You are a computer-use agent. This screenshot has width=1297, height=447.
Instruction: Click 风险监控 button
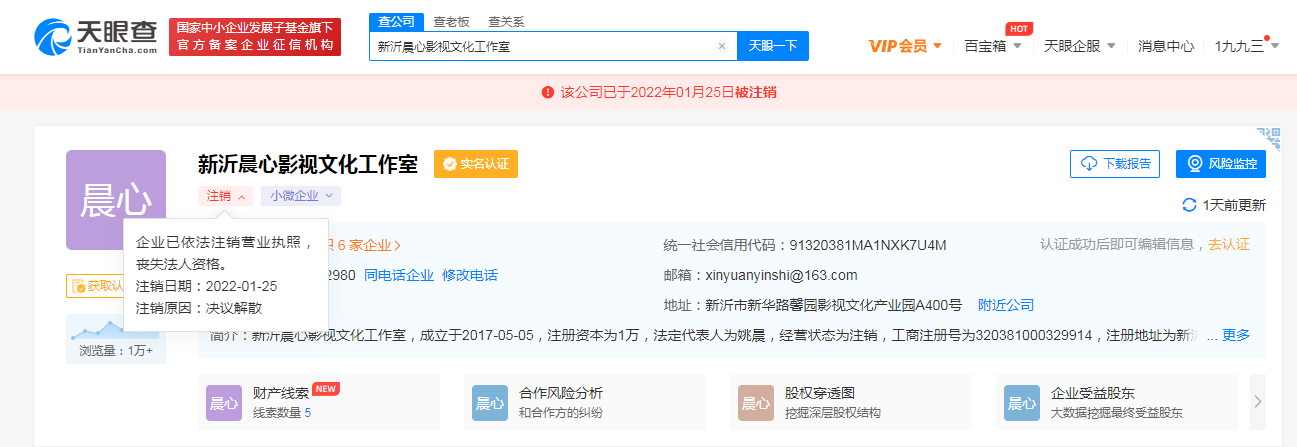coord(1221,164)
